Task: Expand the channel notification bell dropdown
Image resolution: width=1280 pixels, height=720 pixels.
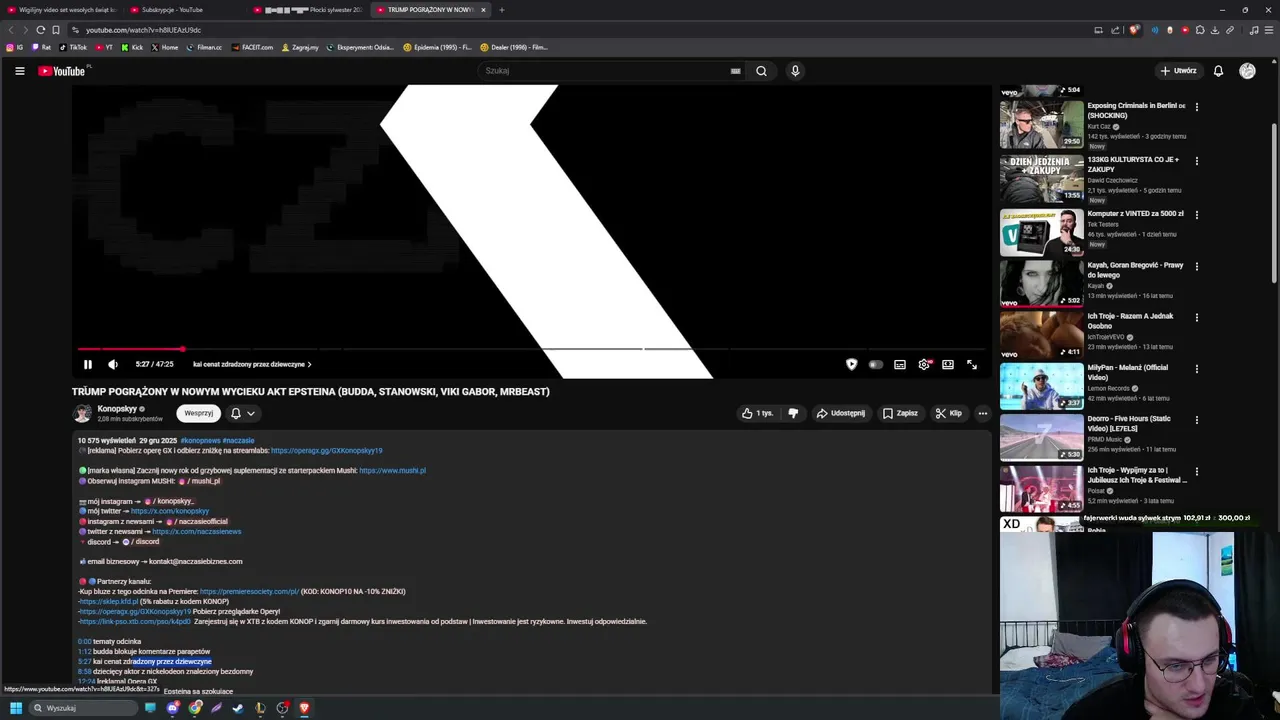Action: click(x=243, y=413)
